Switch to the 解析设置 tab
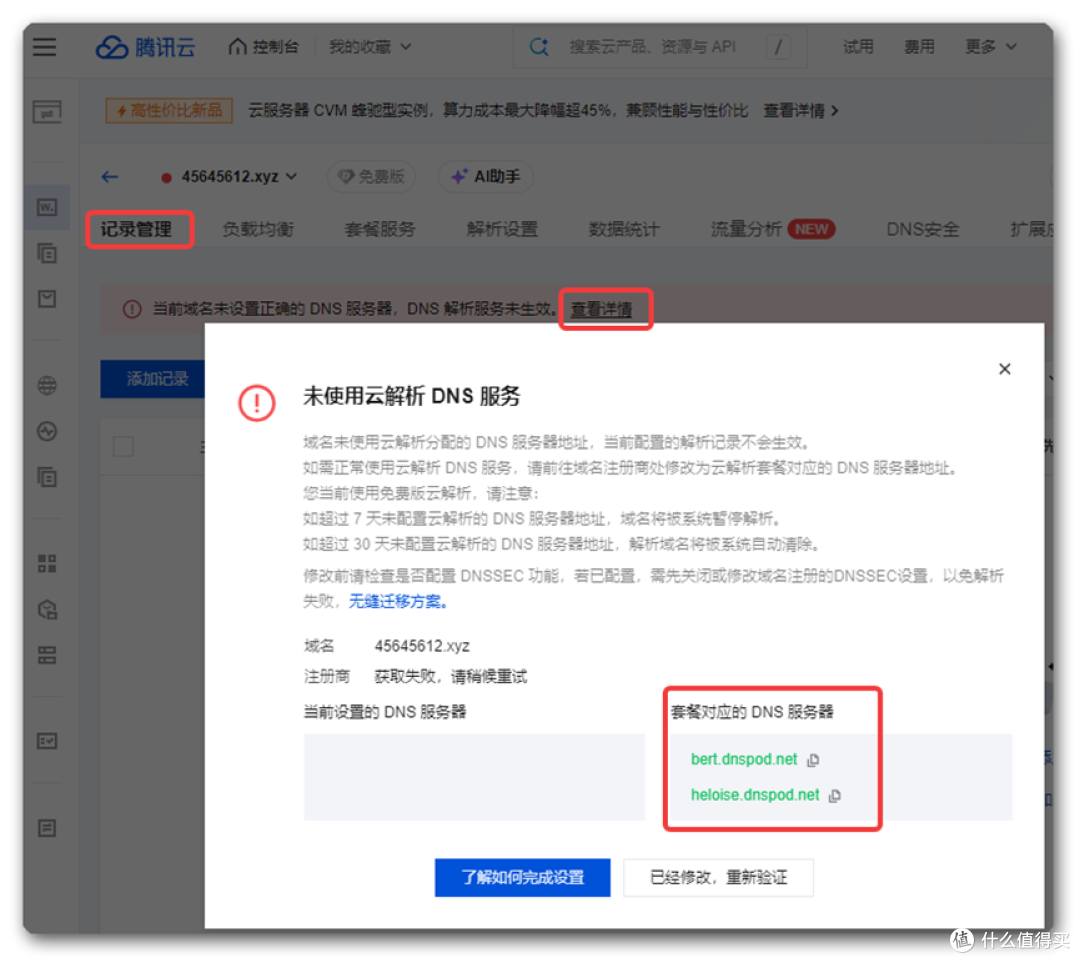The image size is (1080, 963). tap(502, 229)
